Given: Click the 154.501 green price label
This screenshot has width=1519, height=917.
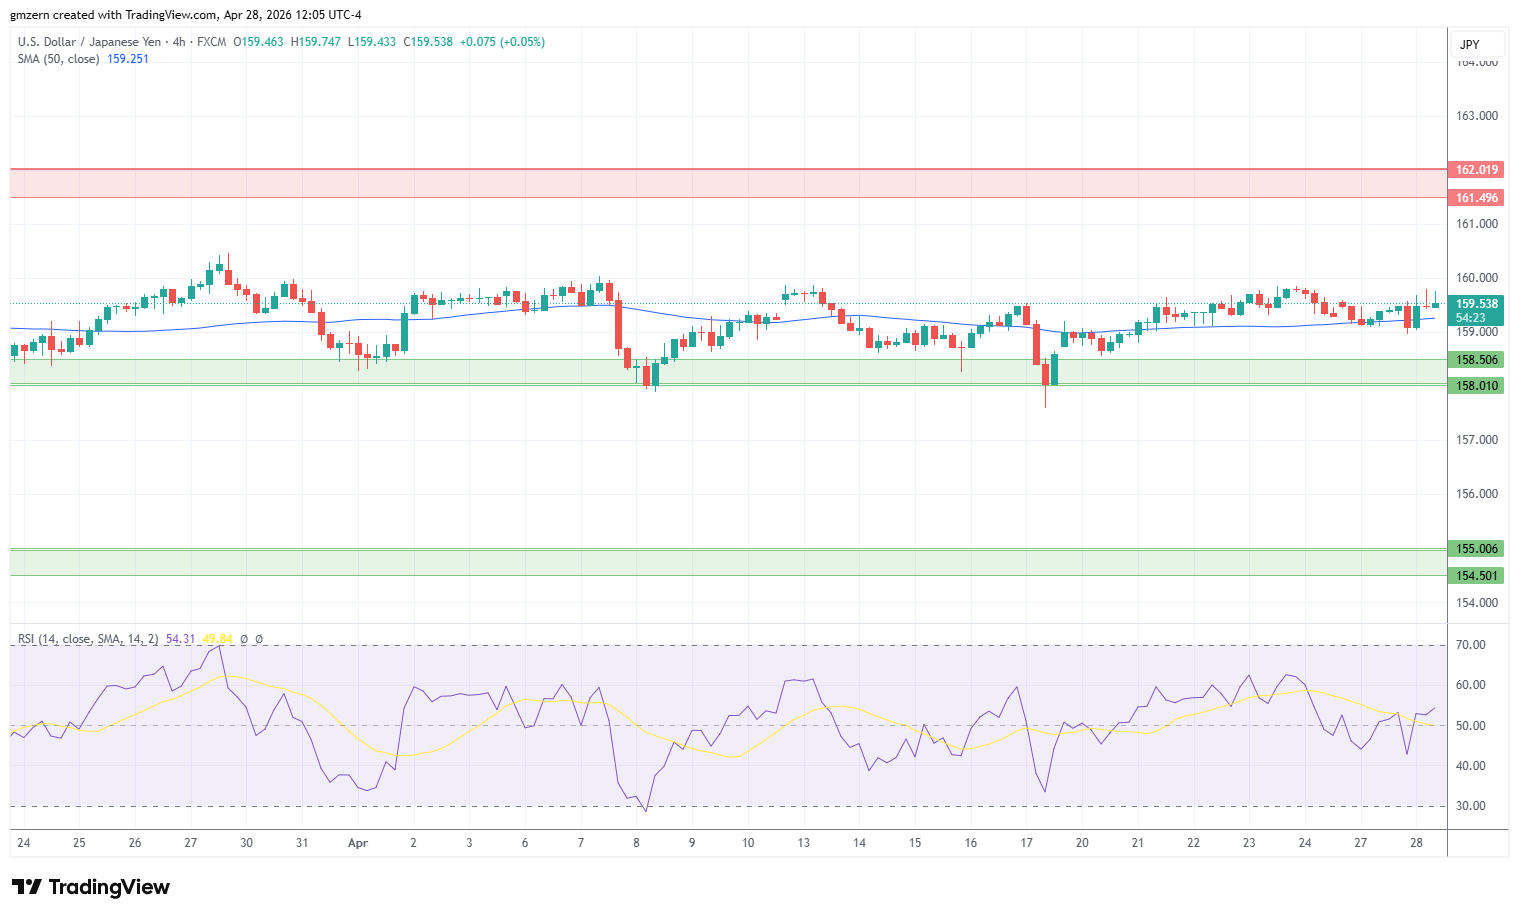Looking at the screenshot, I should (1476, 576).
